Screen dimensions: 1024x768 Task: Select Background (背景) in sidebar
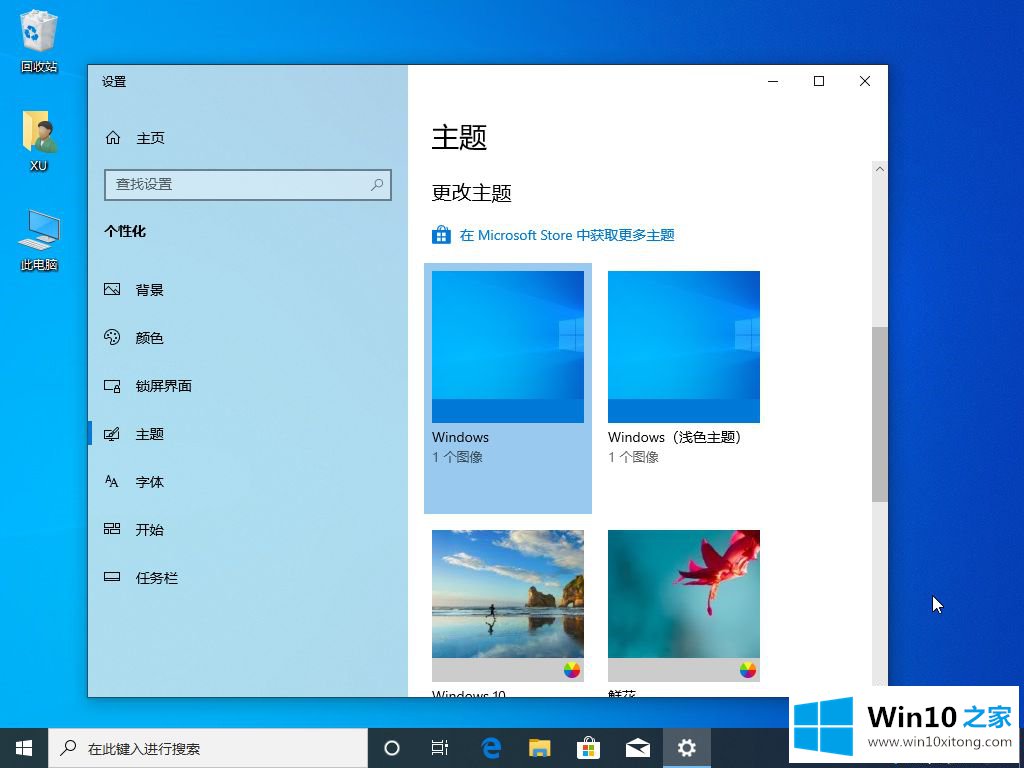(x=113, y=290)
